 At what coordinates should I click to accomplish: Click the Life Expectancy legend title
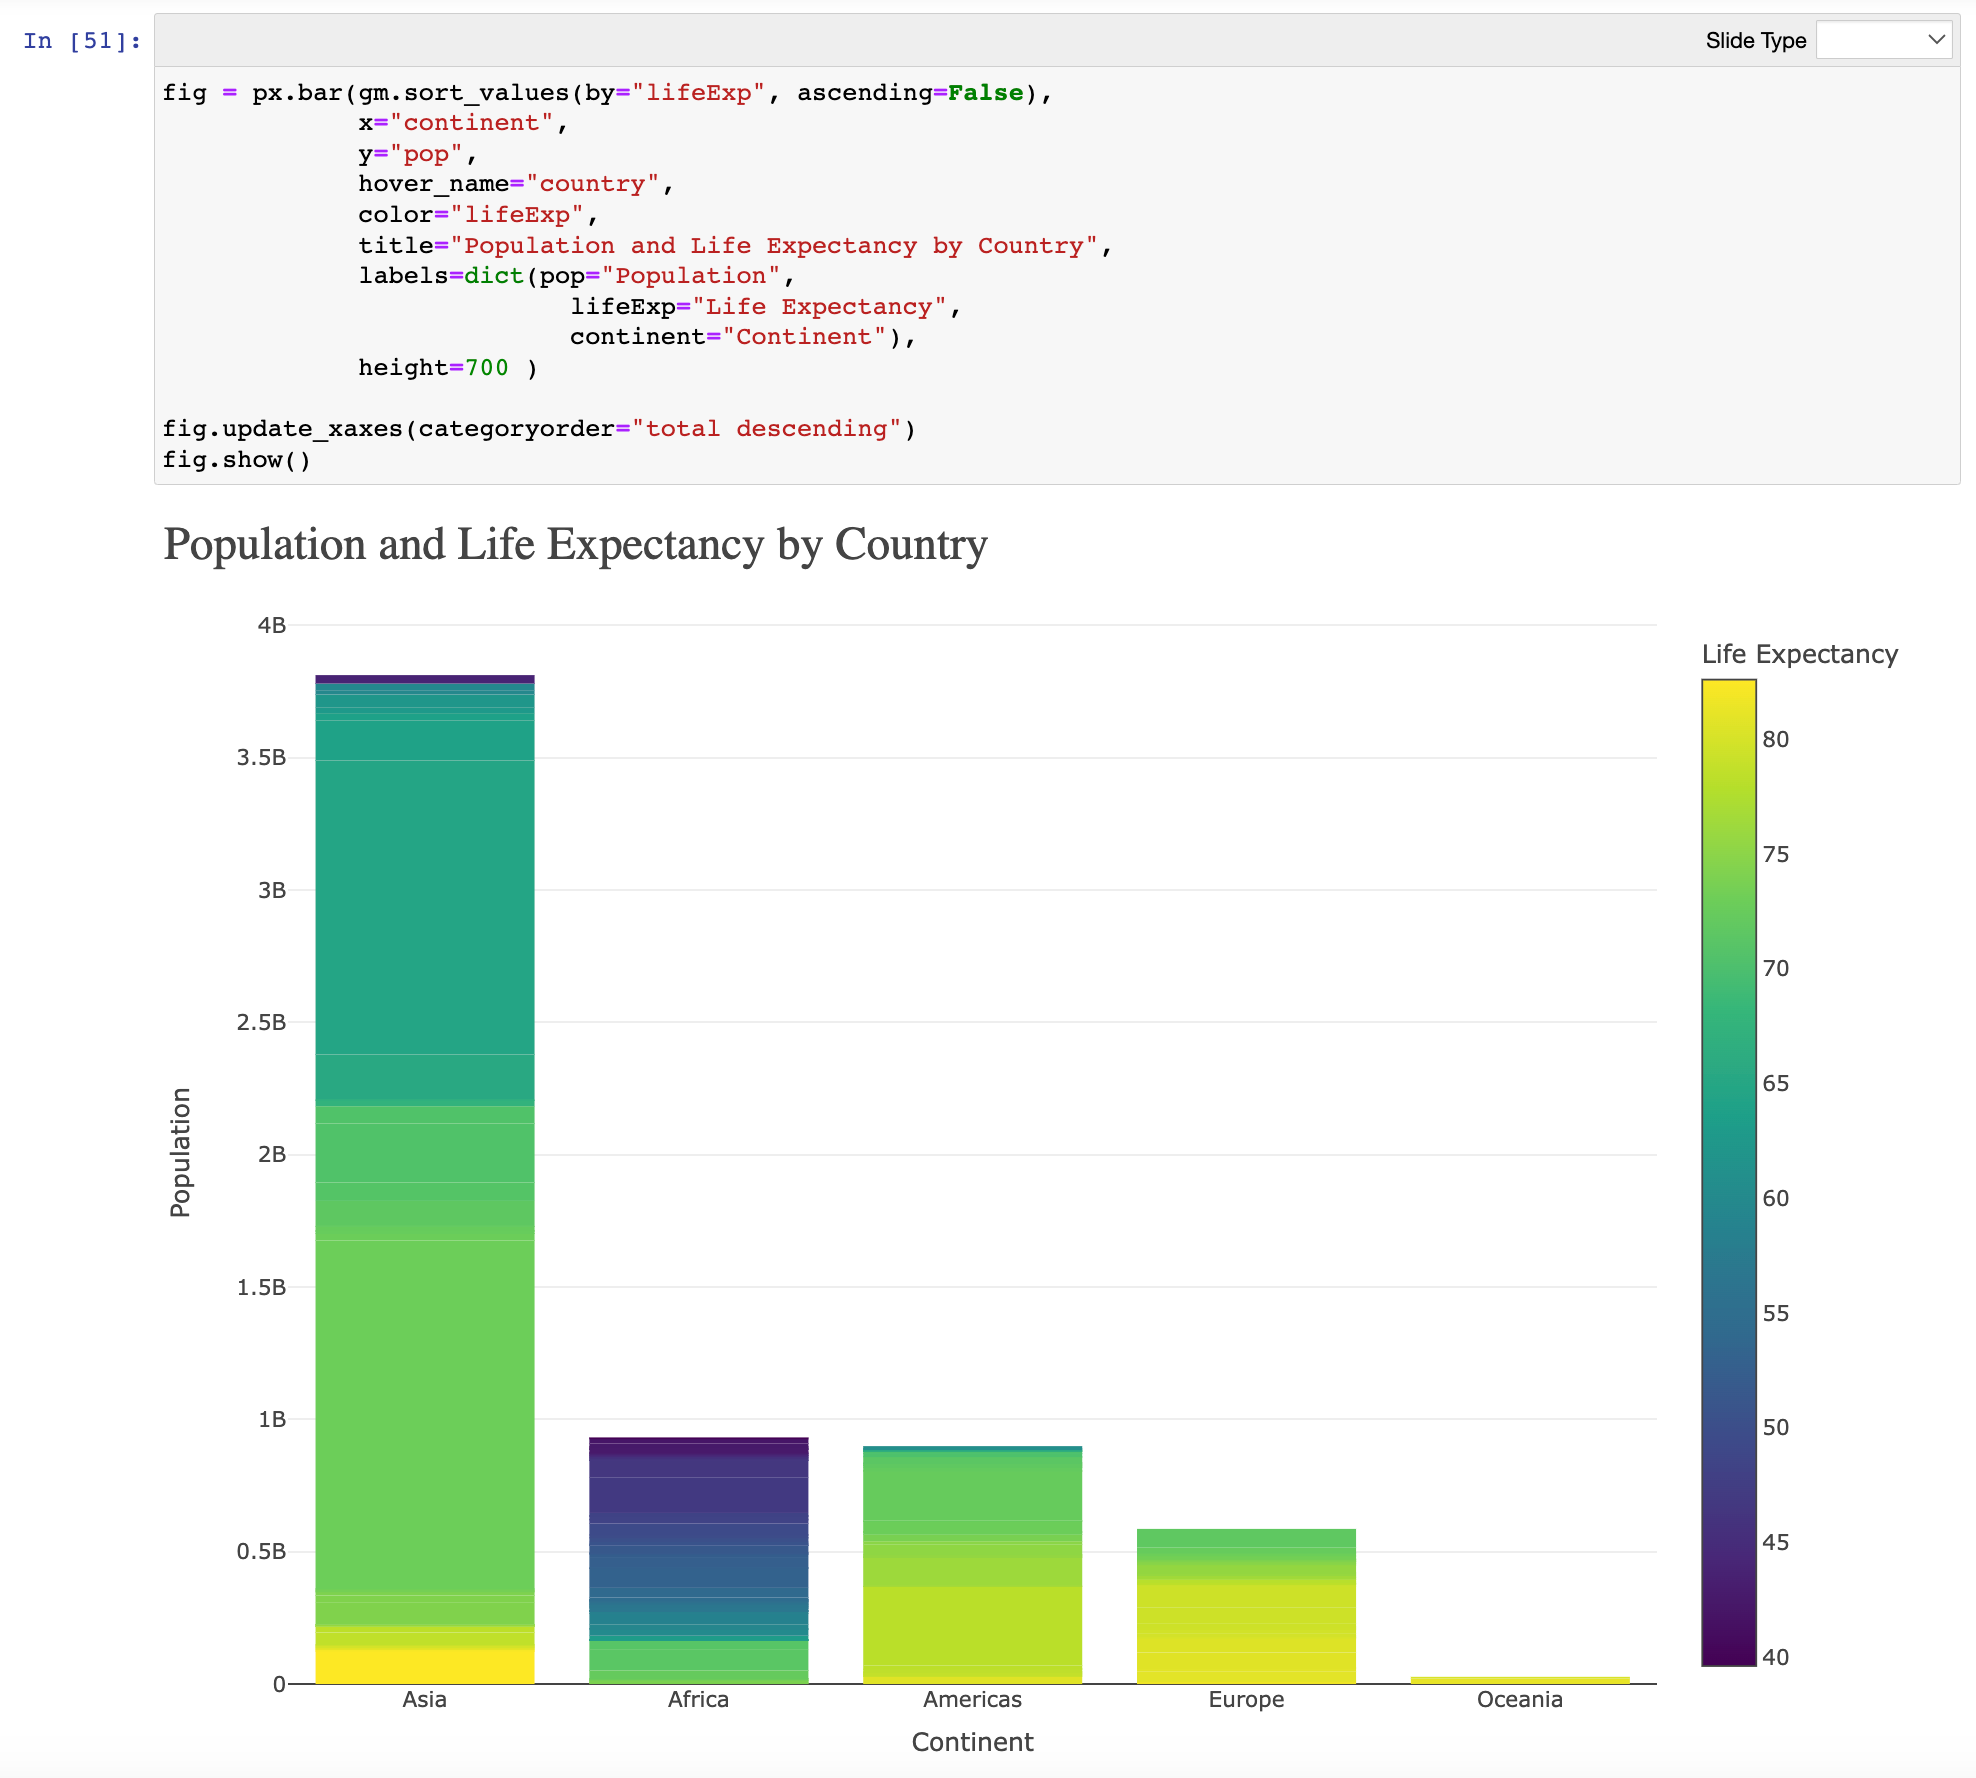[x=1799, y=654]
